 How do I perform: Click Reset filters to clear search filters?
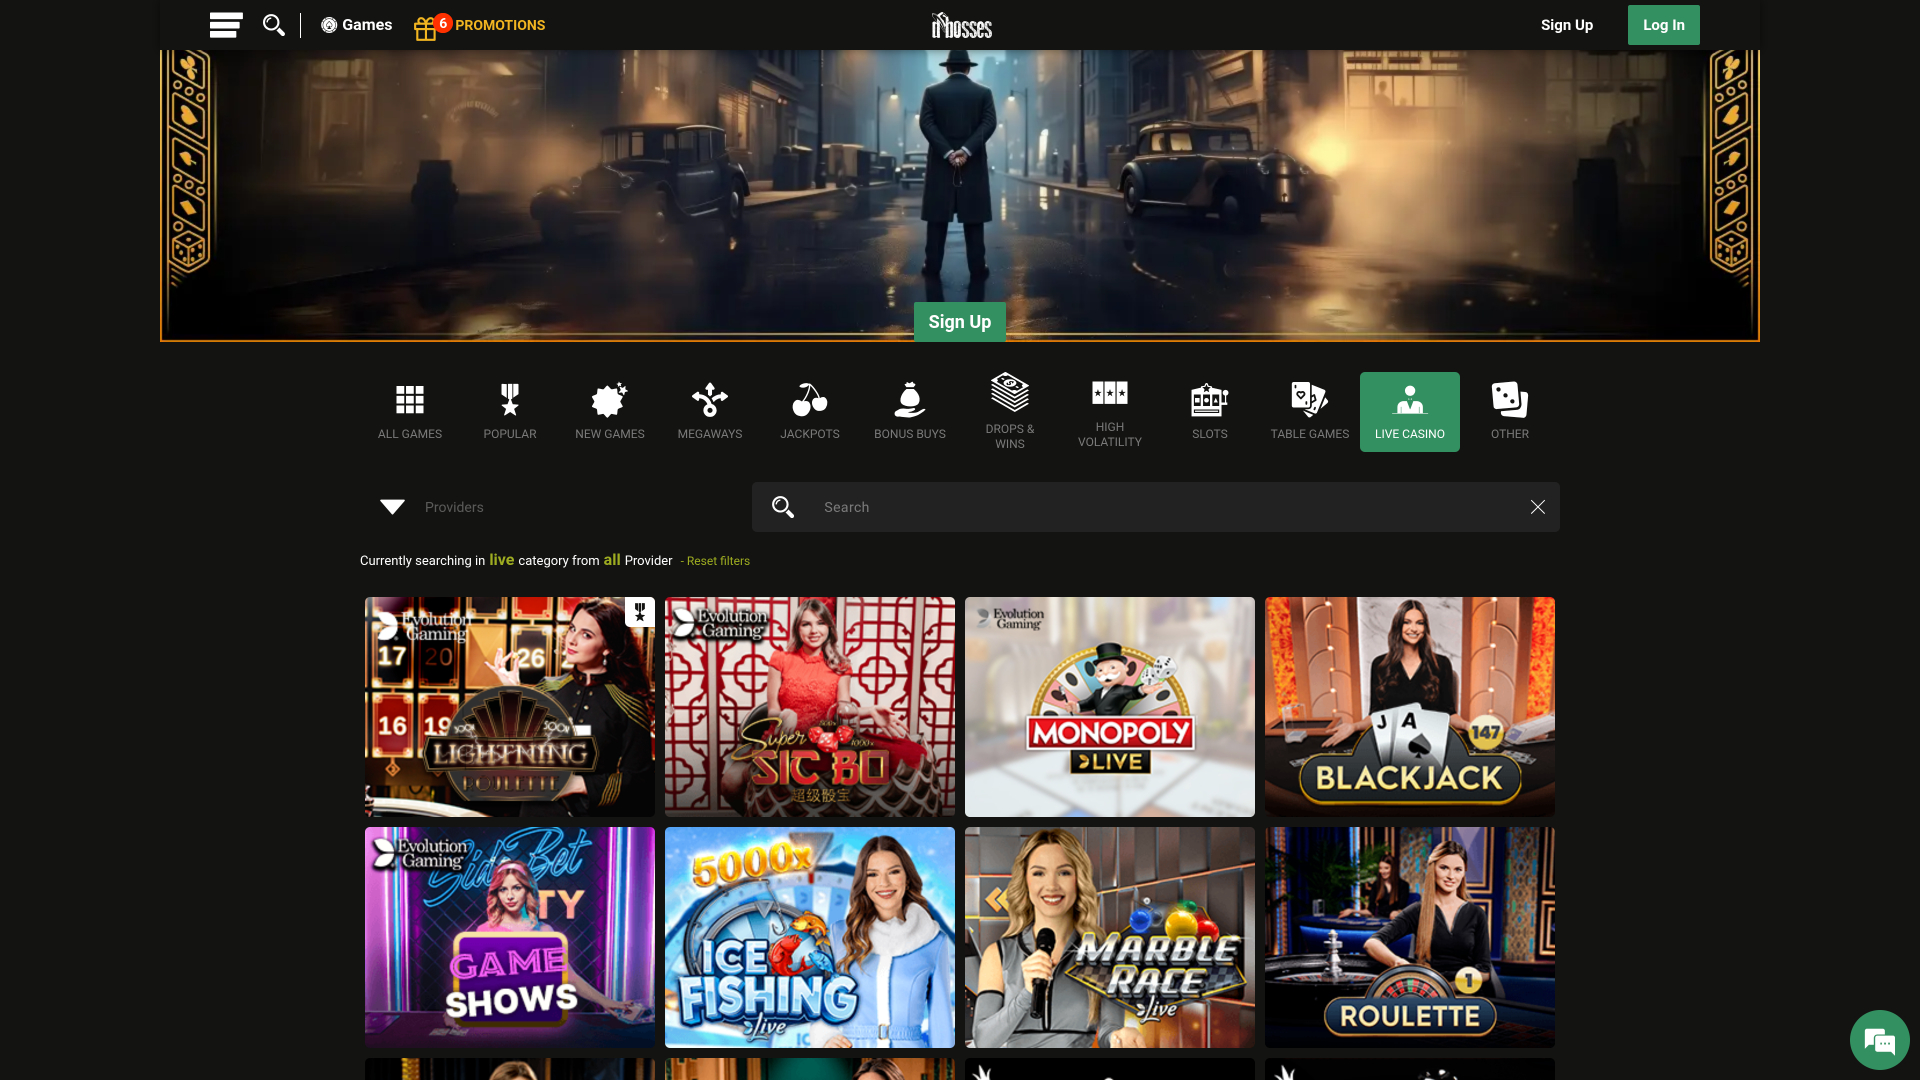716,561
